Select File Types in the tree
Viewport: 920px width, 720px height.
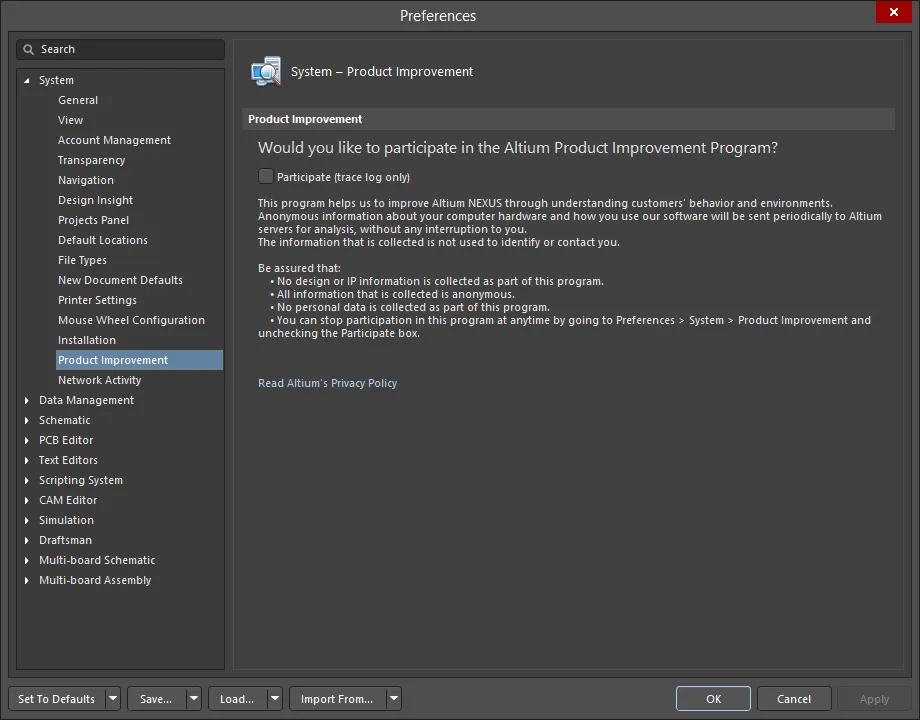tap(82, 260)
